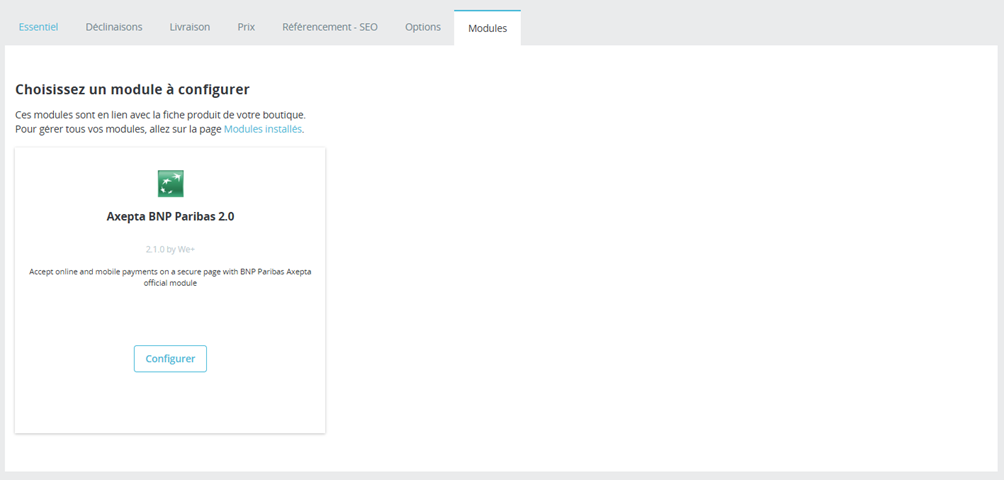Click the active Modules tab

pos(487,28)
